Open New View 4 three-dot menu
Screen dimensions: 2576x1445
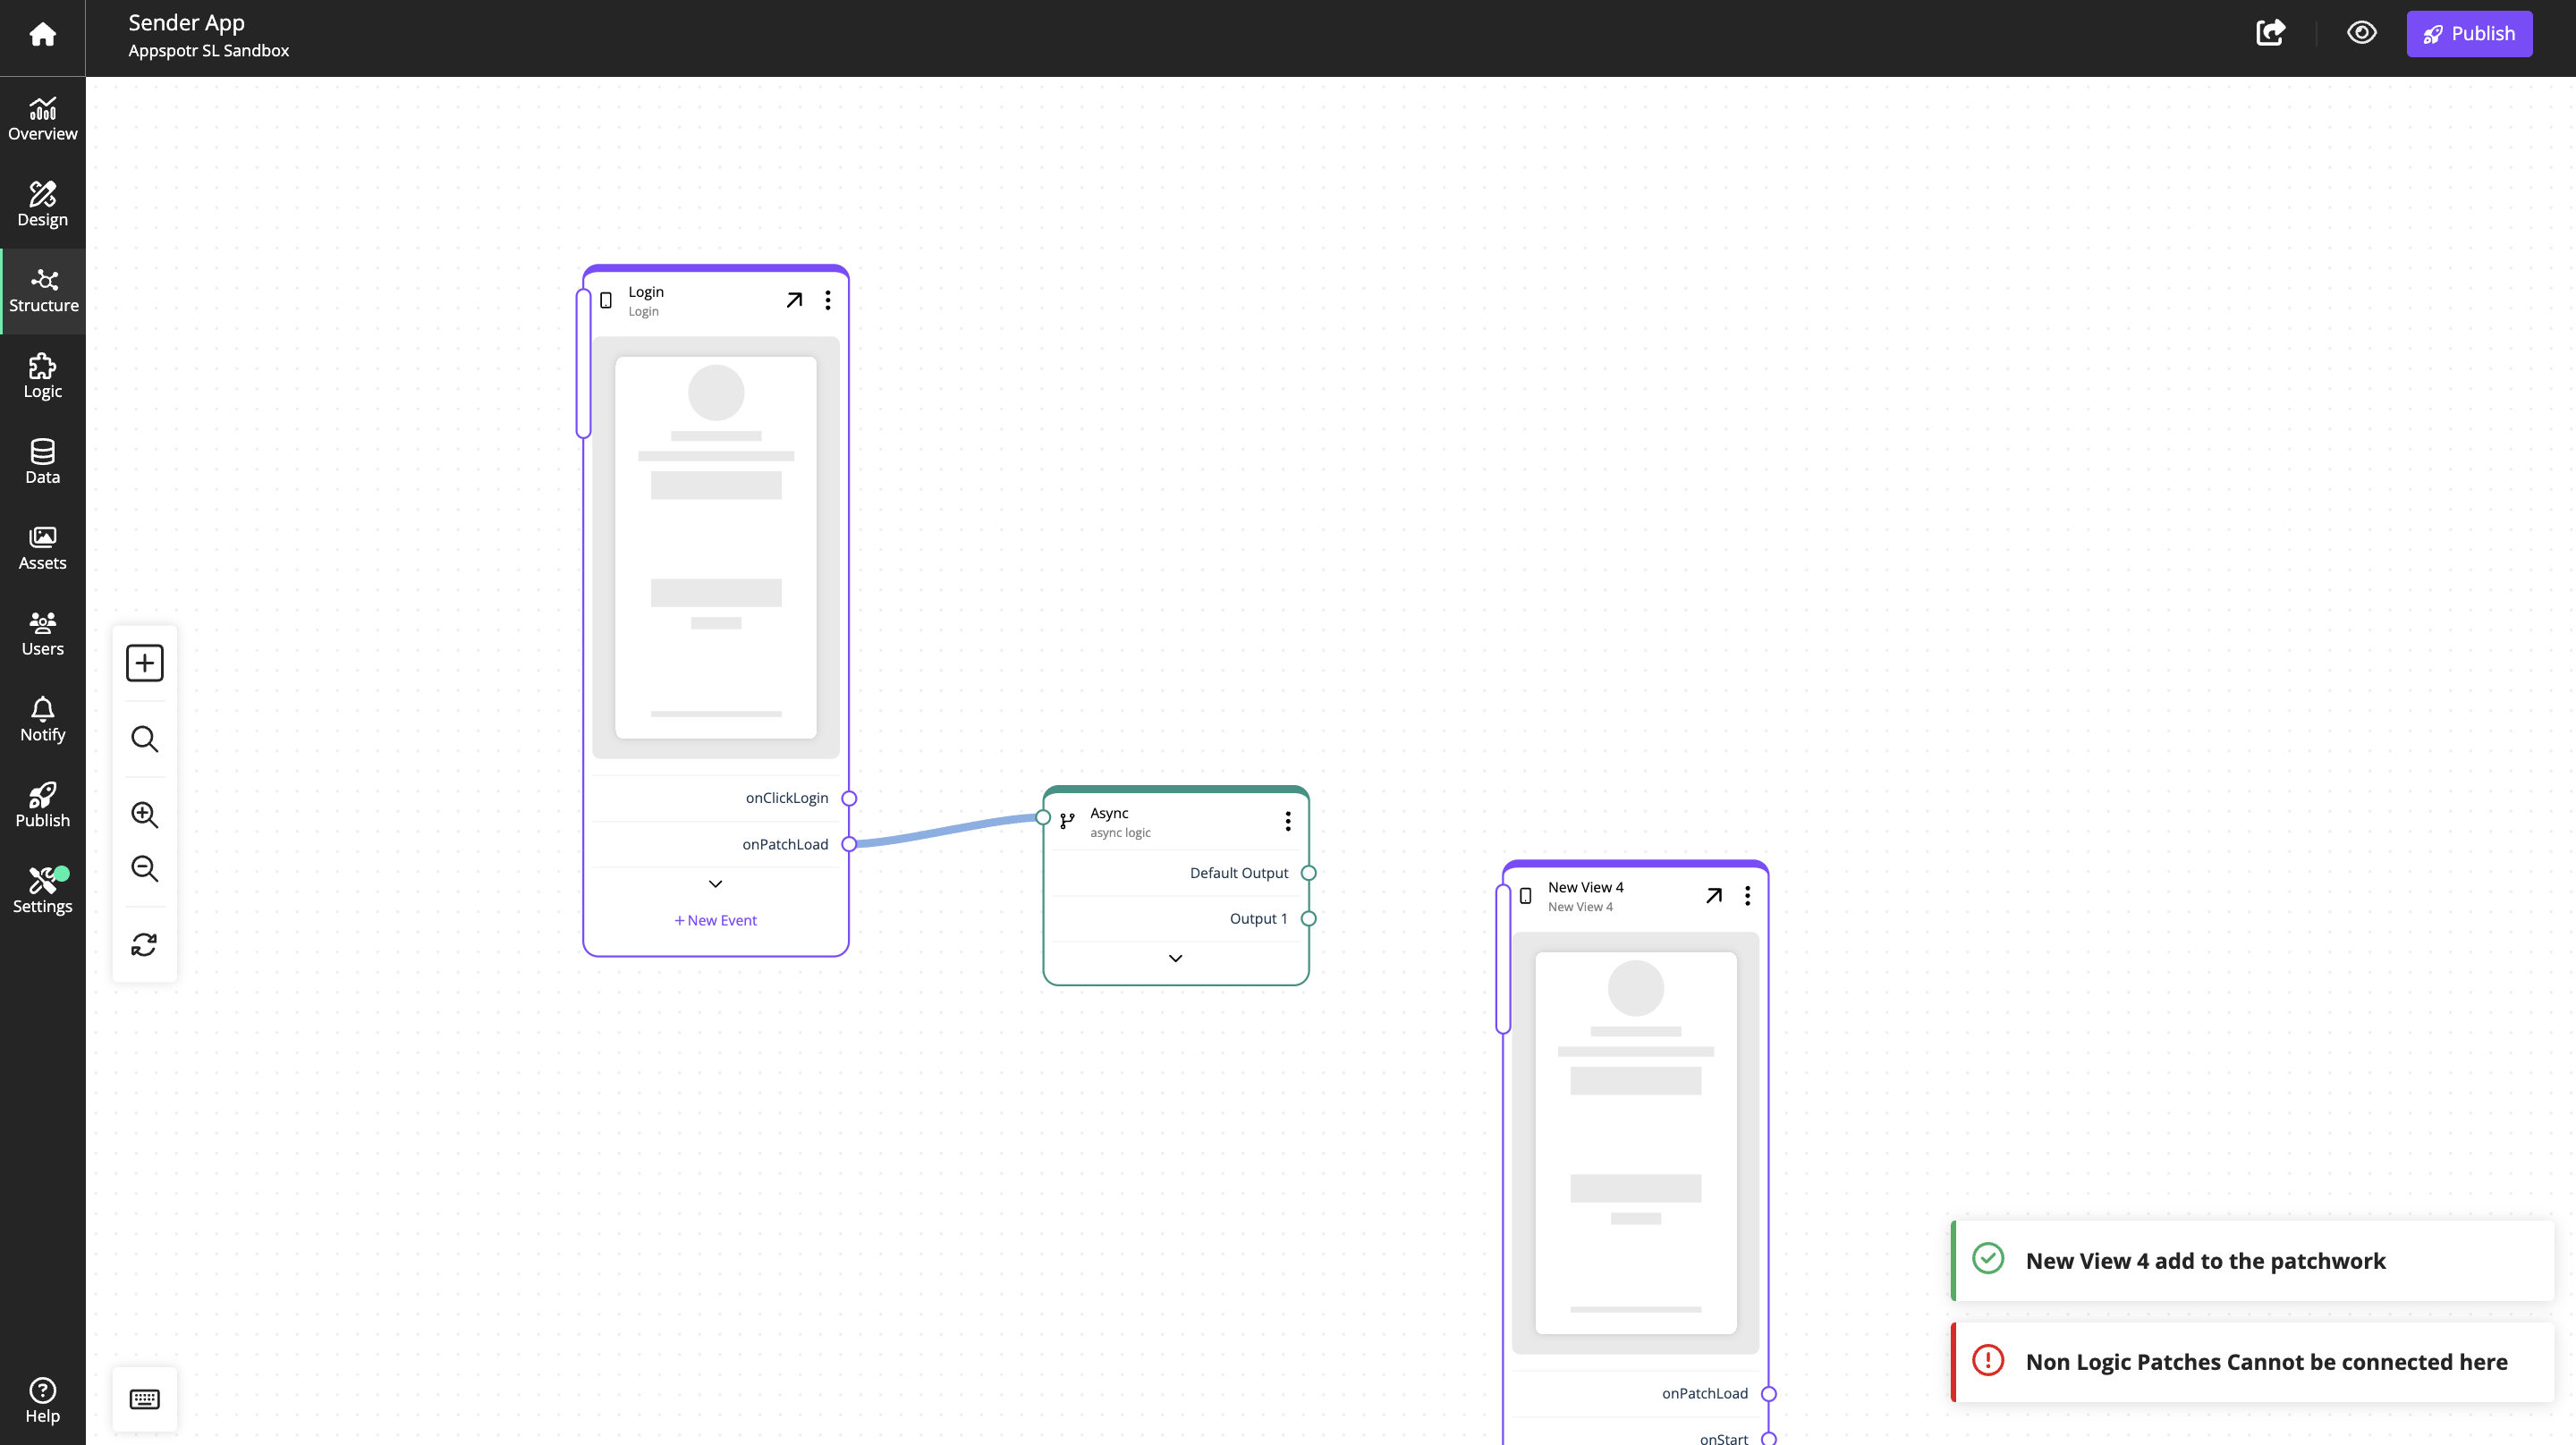coord(1748,895)
